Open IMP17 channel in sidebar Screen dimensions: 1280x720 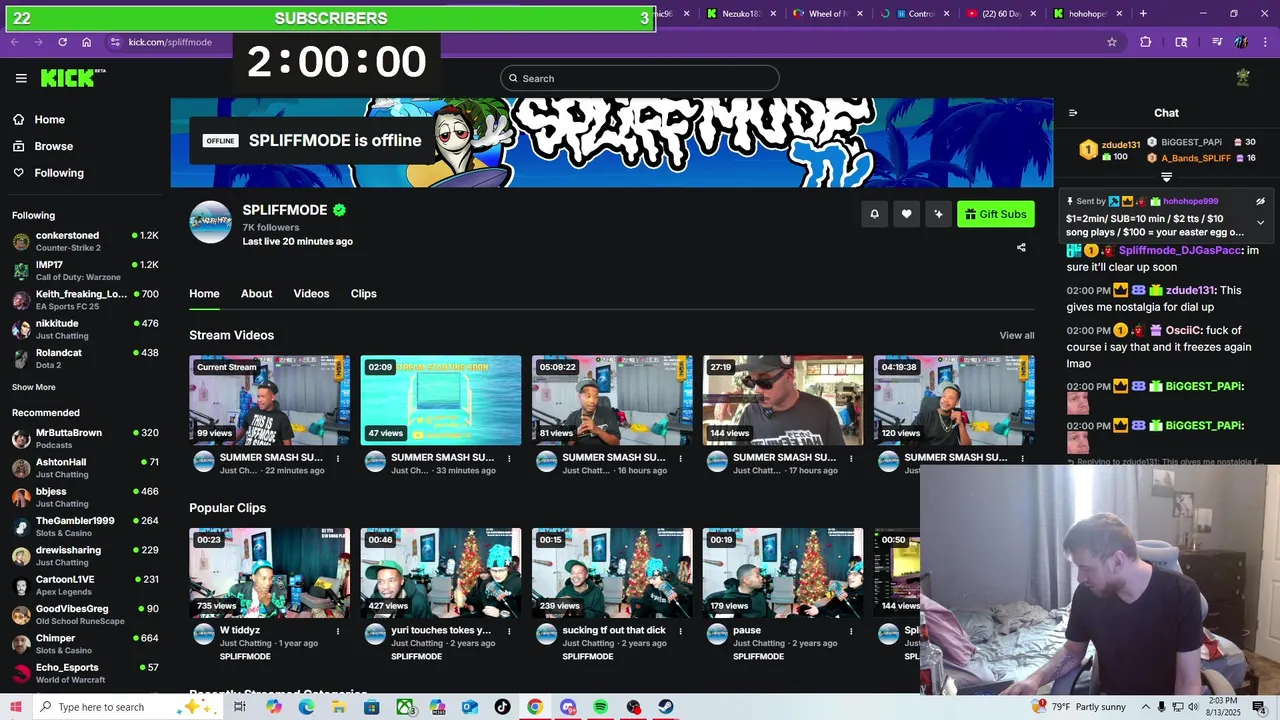(85, 270)
